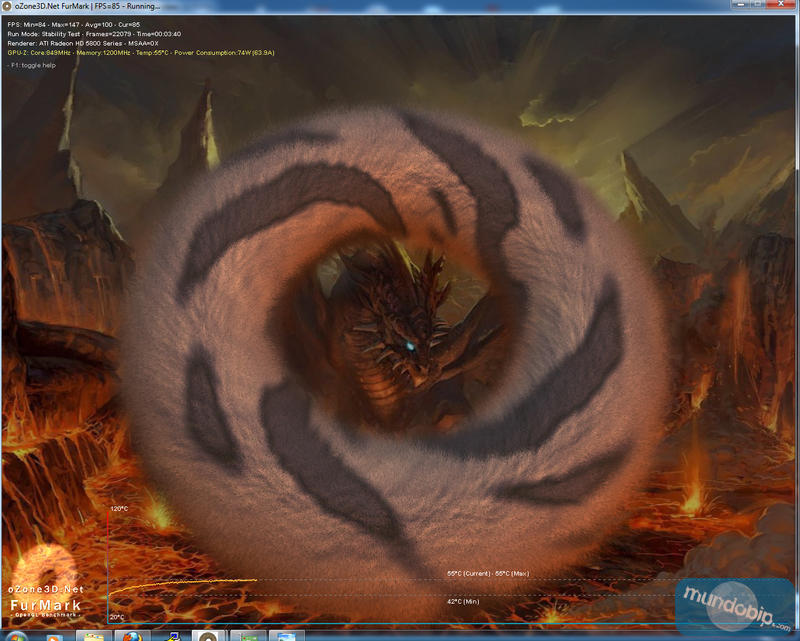Click the '120°C' graph axis label

(x=119, y=509)
